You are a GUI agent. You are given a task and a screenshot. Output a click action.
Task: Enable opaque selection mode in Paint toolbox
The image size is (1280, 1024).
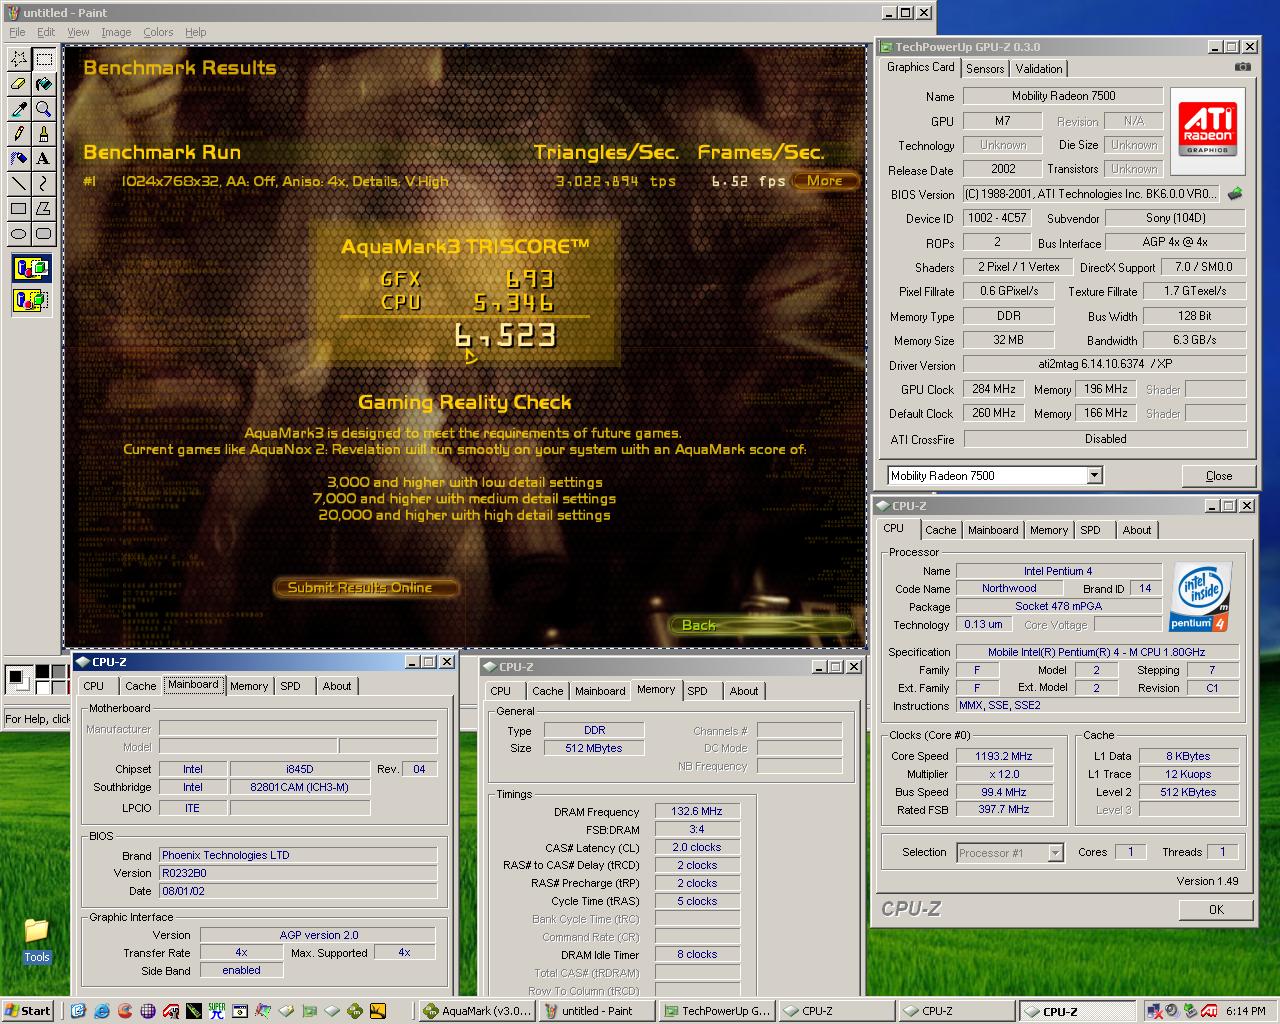tap(32, 268)
